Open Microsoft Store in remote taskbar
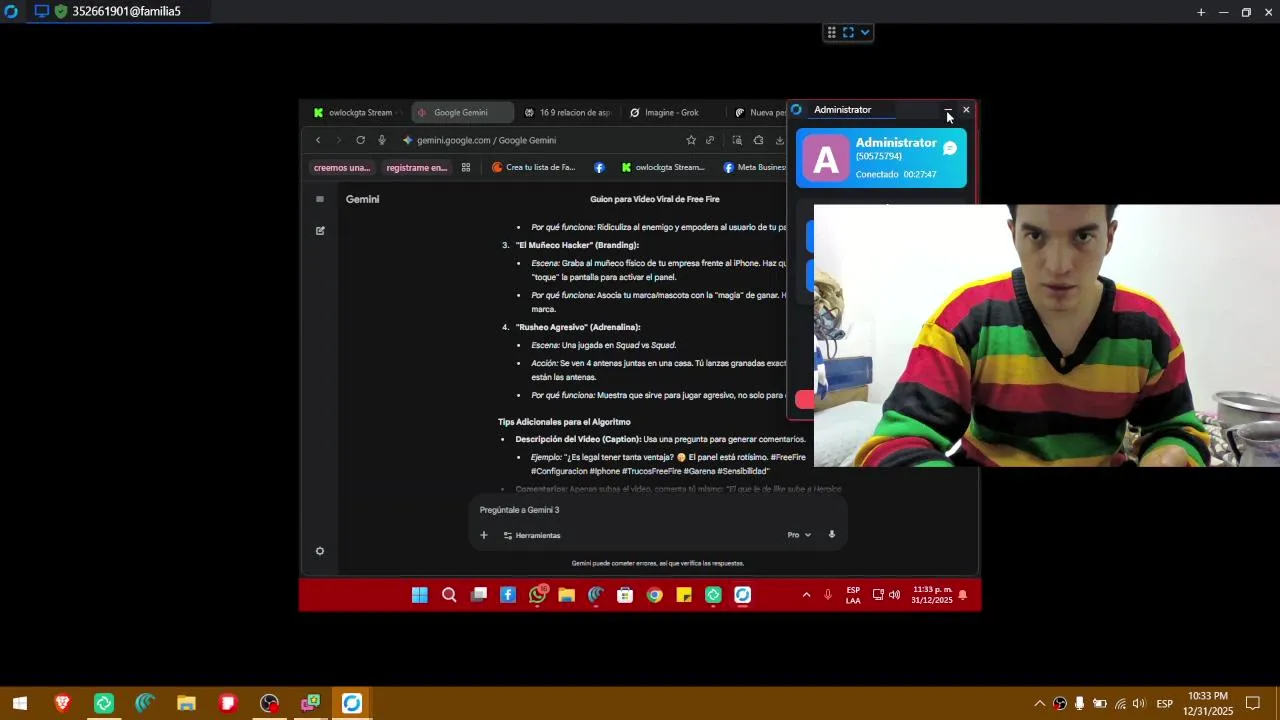This screenshot has height=720, width=1280. (625, 595)
